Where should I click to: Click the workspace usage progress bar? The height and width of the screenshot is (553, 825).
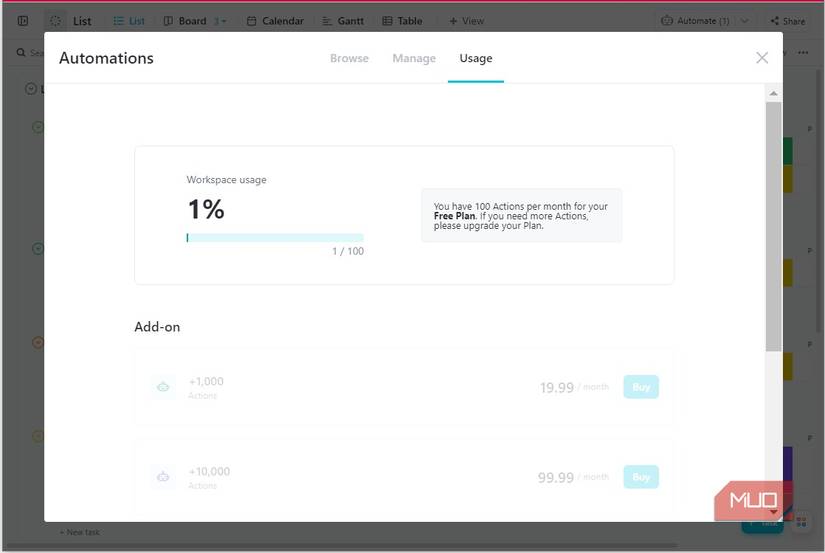tap(275, 238)
